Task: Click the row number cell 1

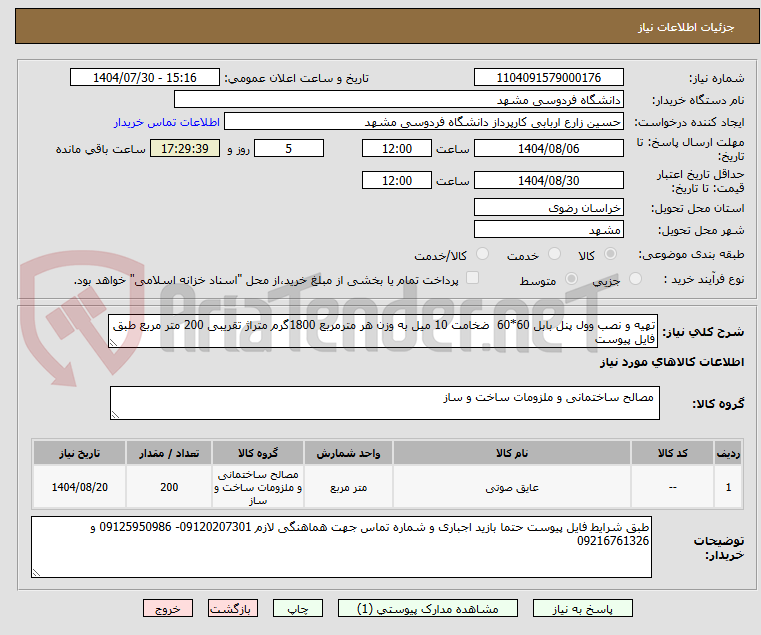Action: point(728,487)
